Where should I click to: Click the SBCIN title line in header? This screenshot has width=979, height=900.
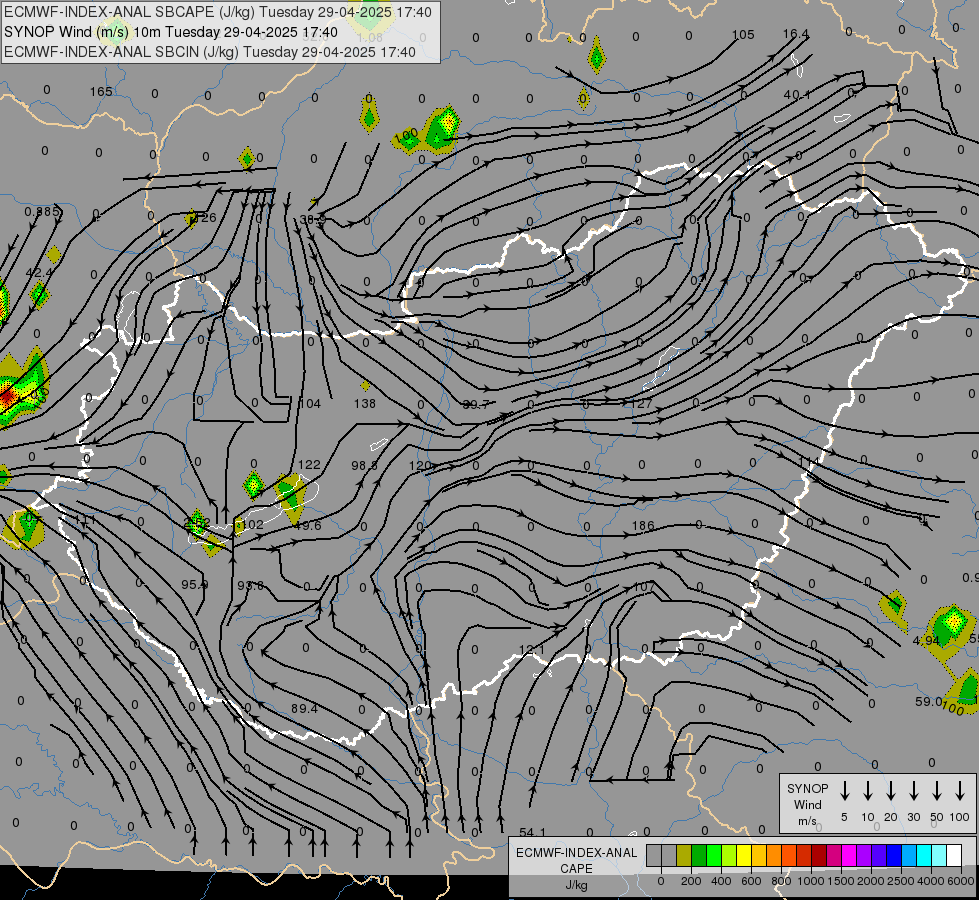pyautogui.click(x=210, y=52)
